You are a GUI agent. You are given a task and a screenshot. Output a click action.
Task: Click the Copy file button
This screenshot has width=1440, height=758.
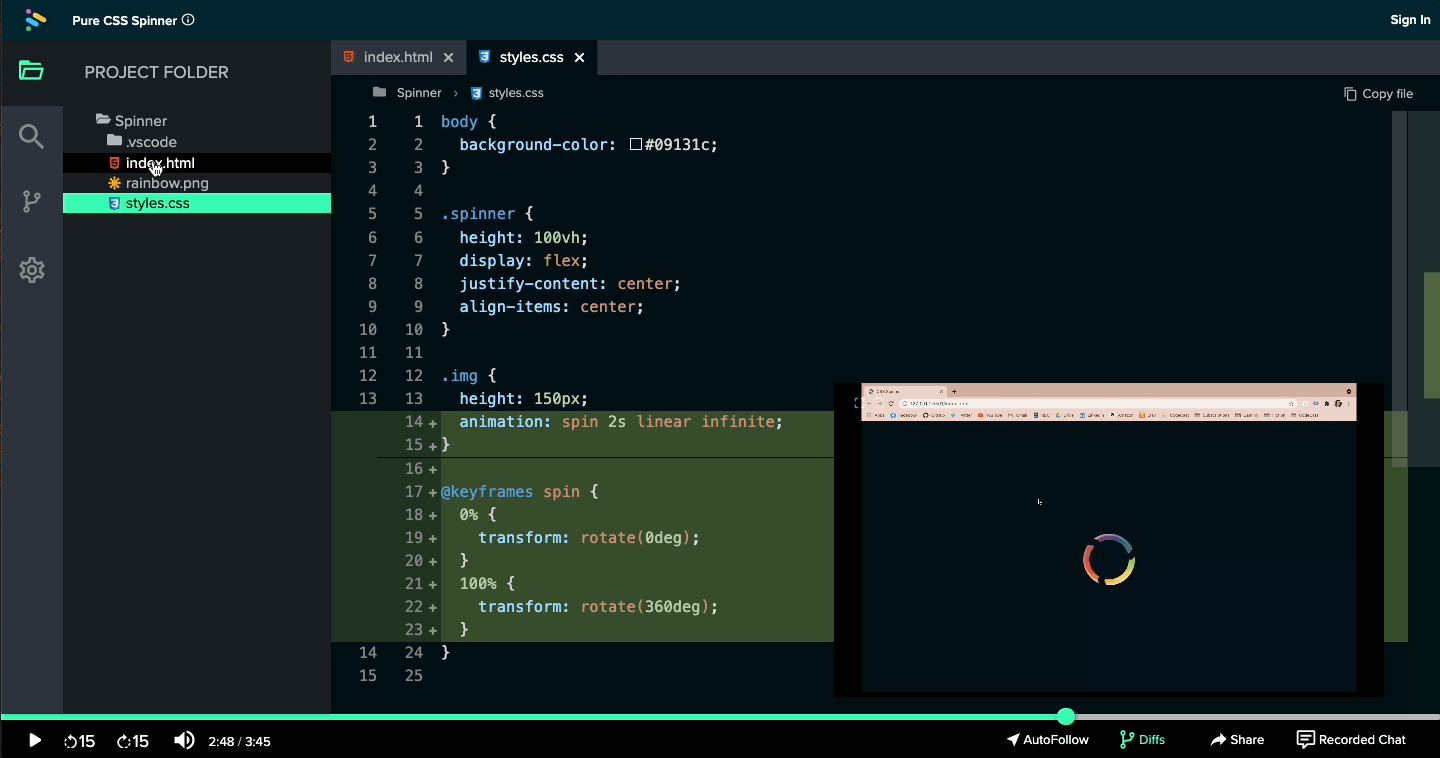(1378, 93)
